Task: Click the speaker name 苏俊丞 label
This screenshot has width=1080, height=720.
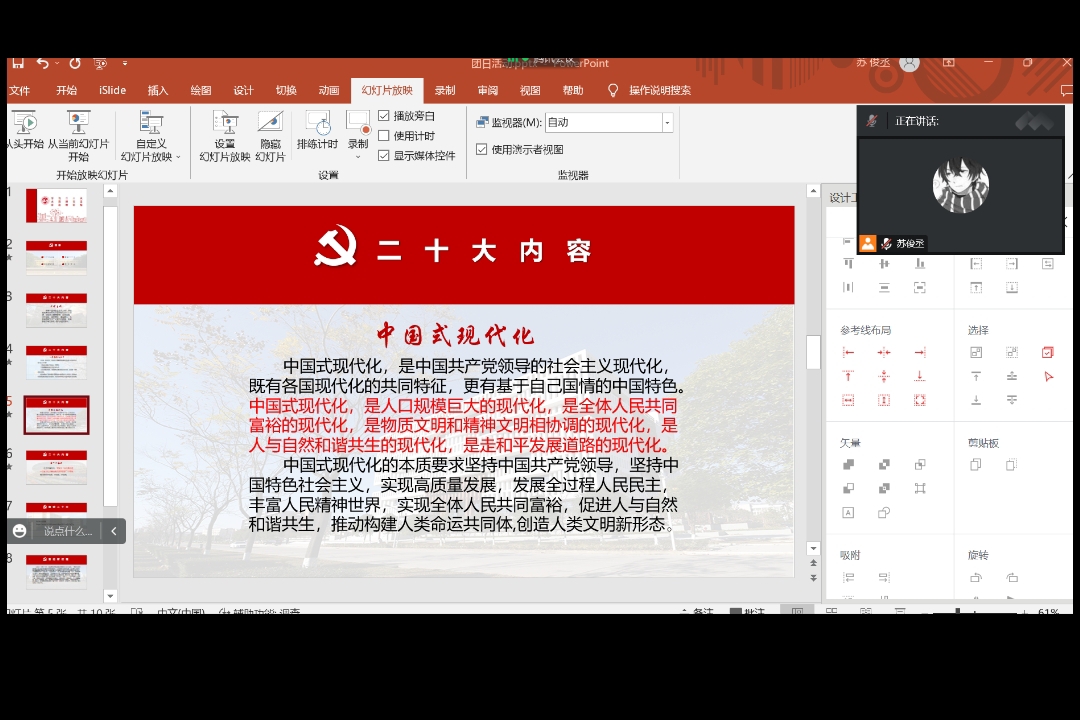Action: click(x=910, y=243)
